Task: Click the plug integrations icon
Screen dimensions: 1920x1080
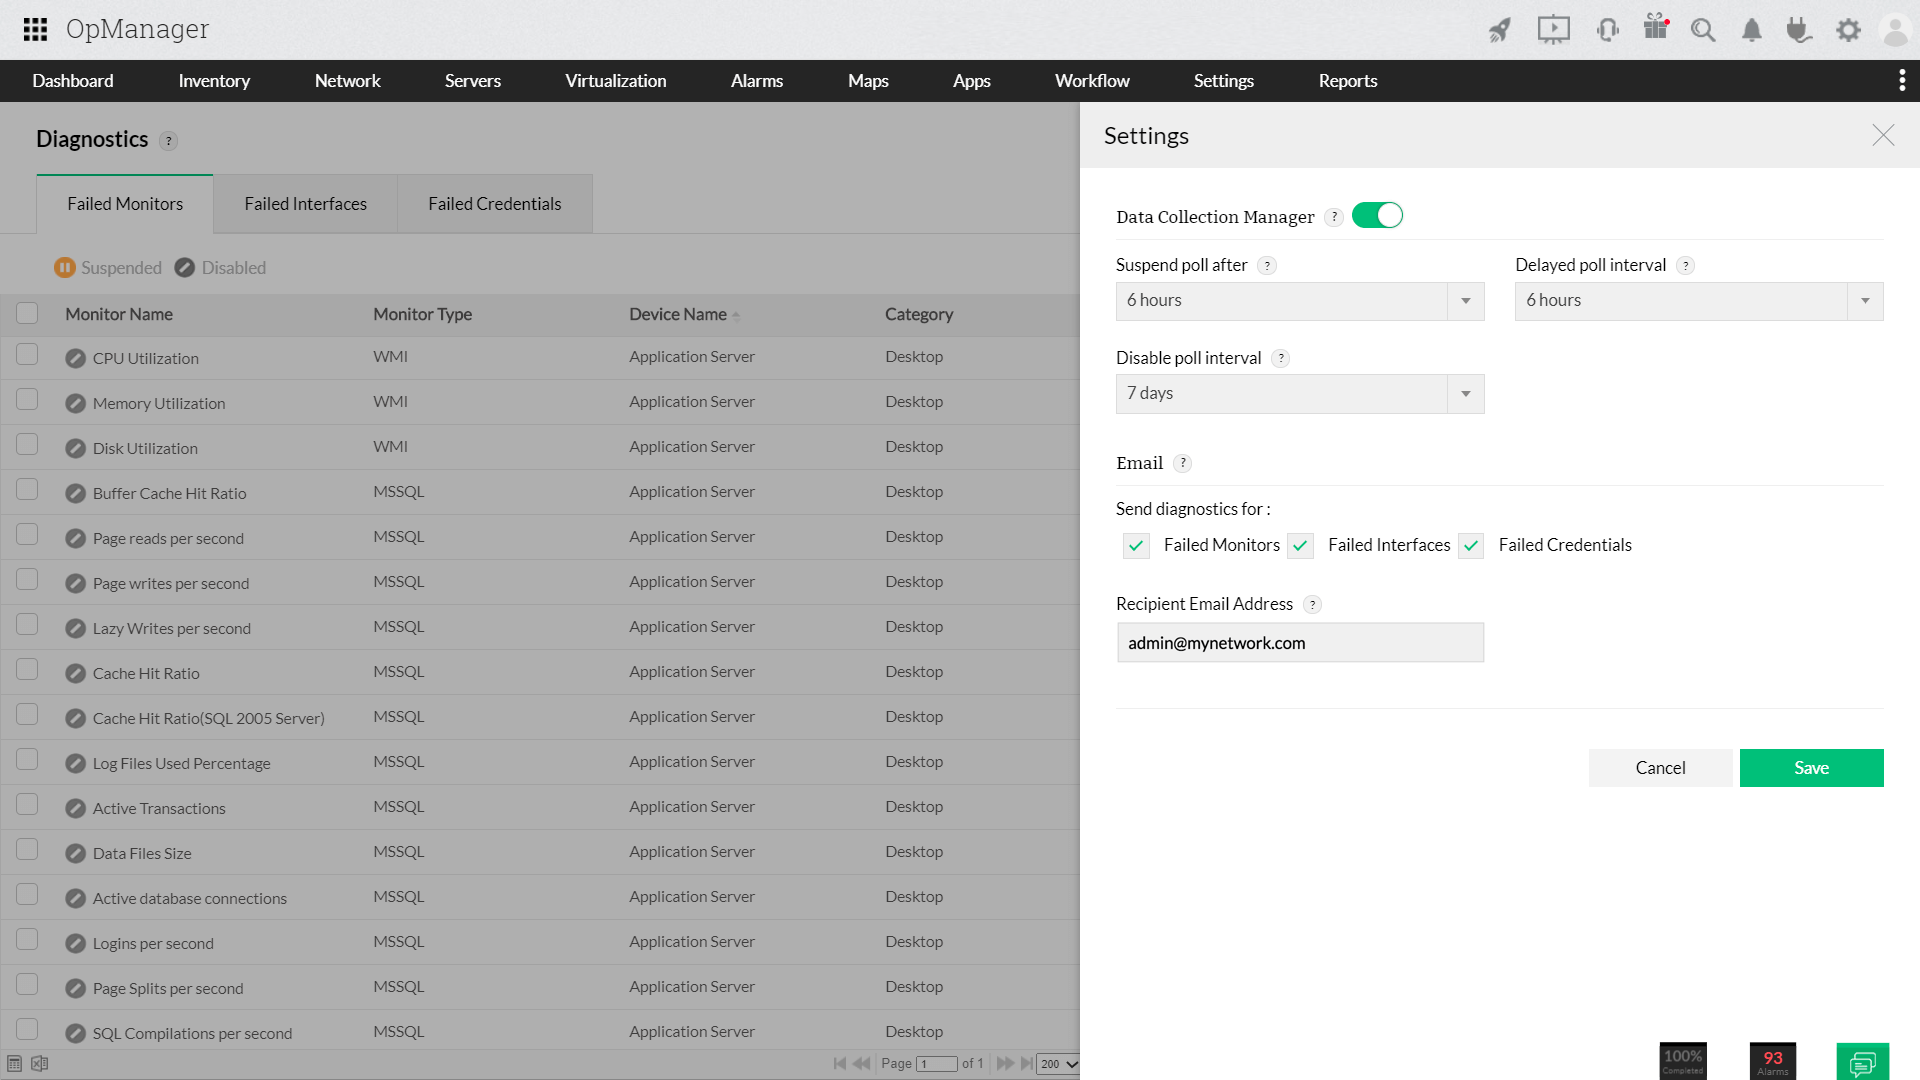Action: click(x=1799, y=30)
